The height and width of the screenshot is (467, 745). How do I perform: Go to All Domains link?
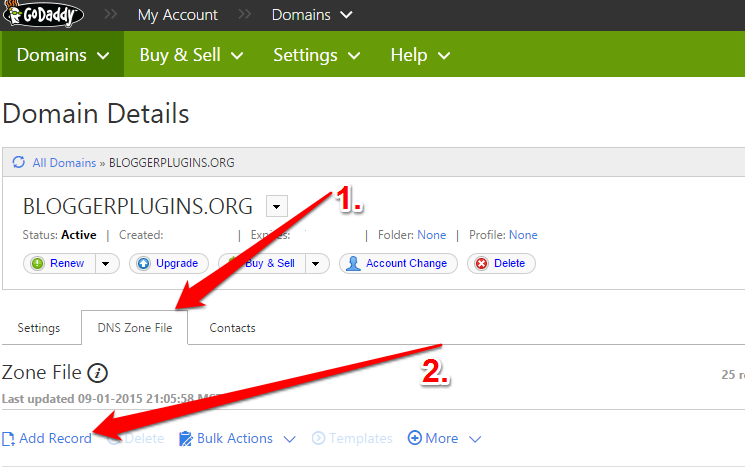[x=64, y=163]
